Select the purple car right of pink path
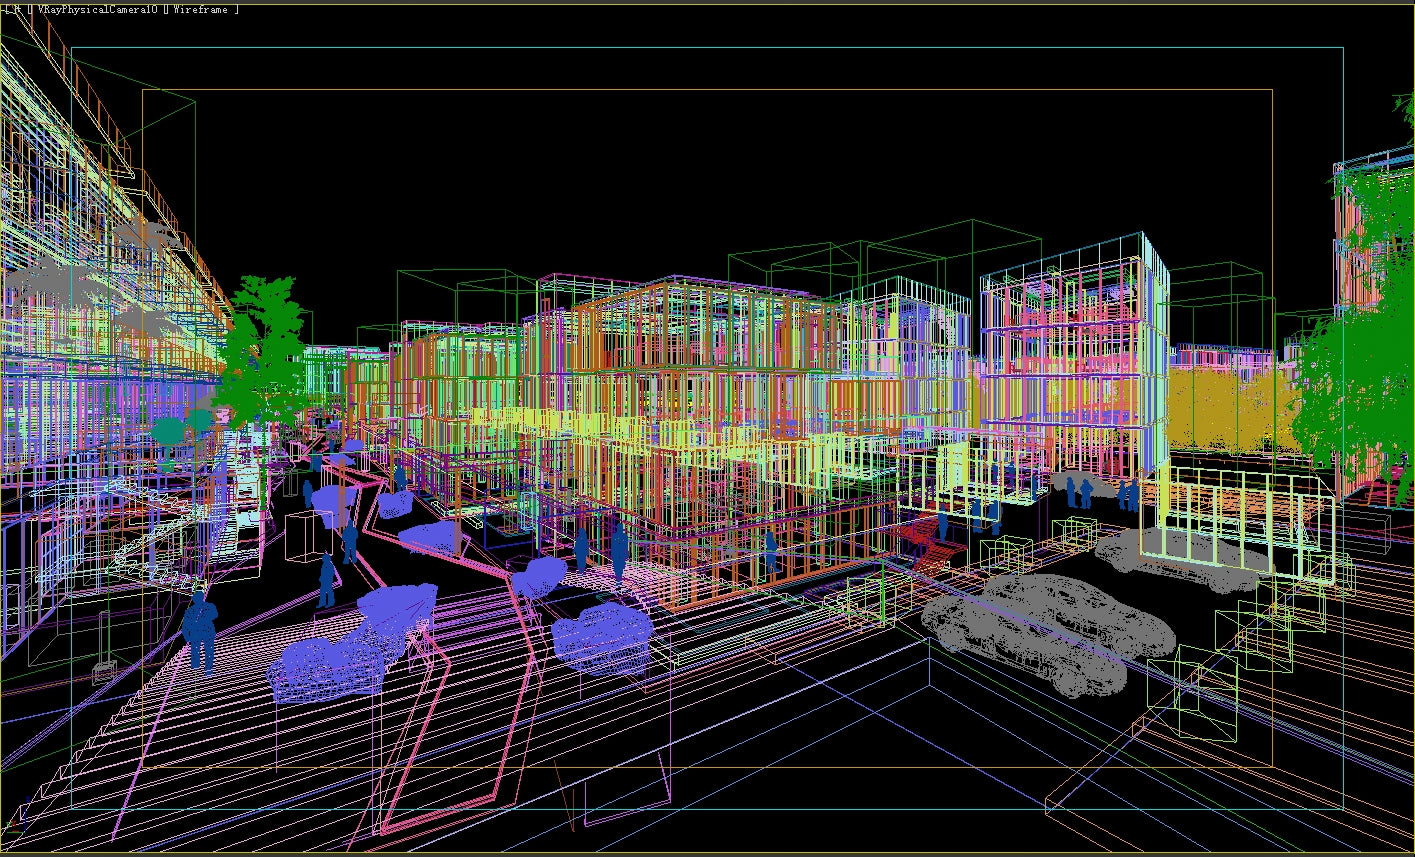Viewport: 1415px width, 857px height. point(602,632)
